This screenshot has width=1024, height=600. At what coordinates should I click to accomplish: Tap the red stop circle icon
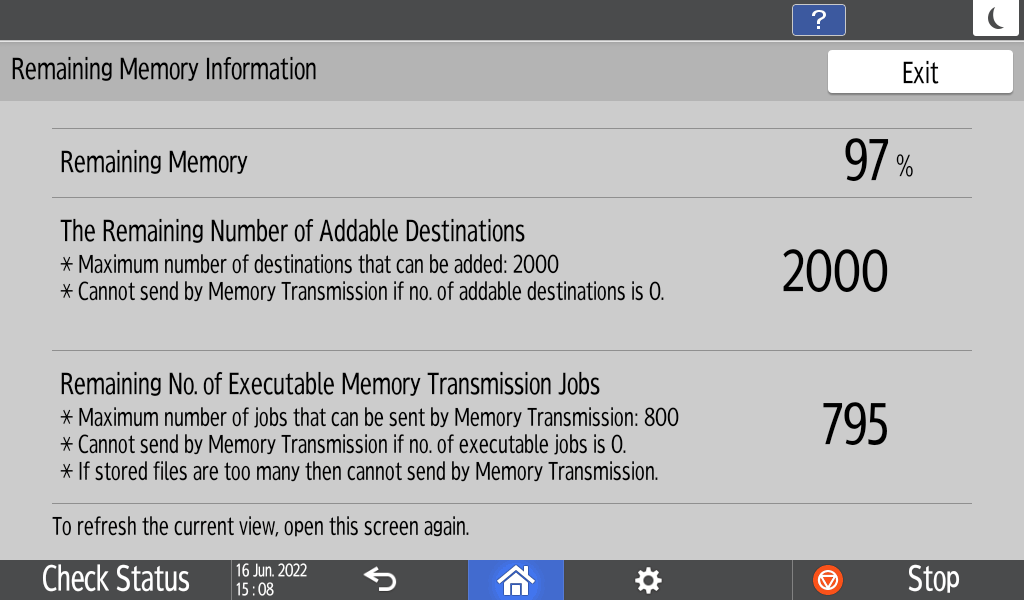[x=829, y=580]
